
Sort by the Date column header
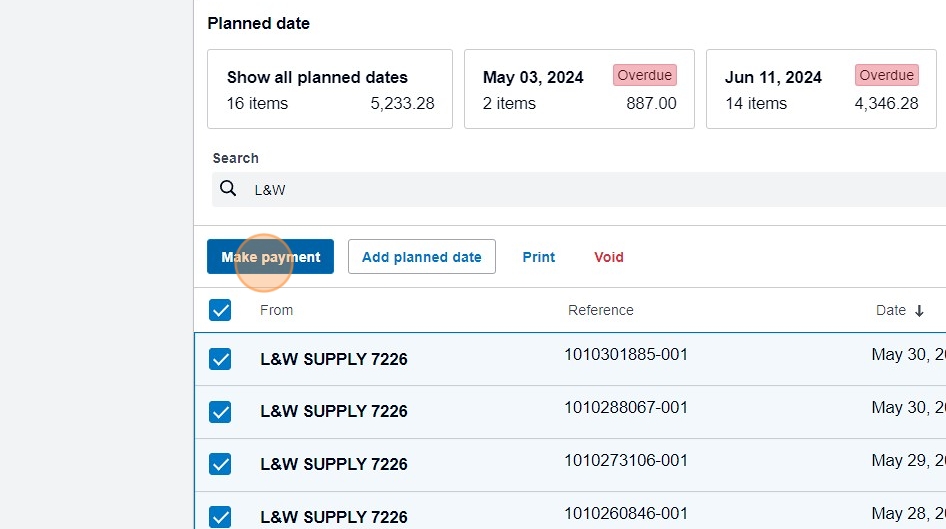(890, 311)
